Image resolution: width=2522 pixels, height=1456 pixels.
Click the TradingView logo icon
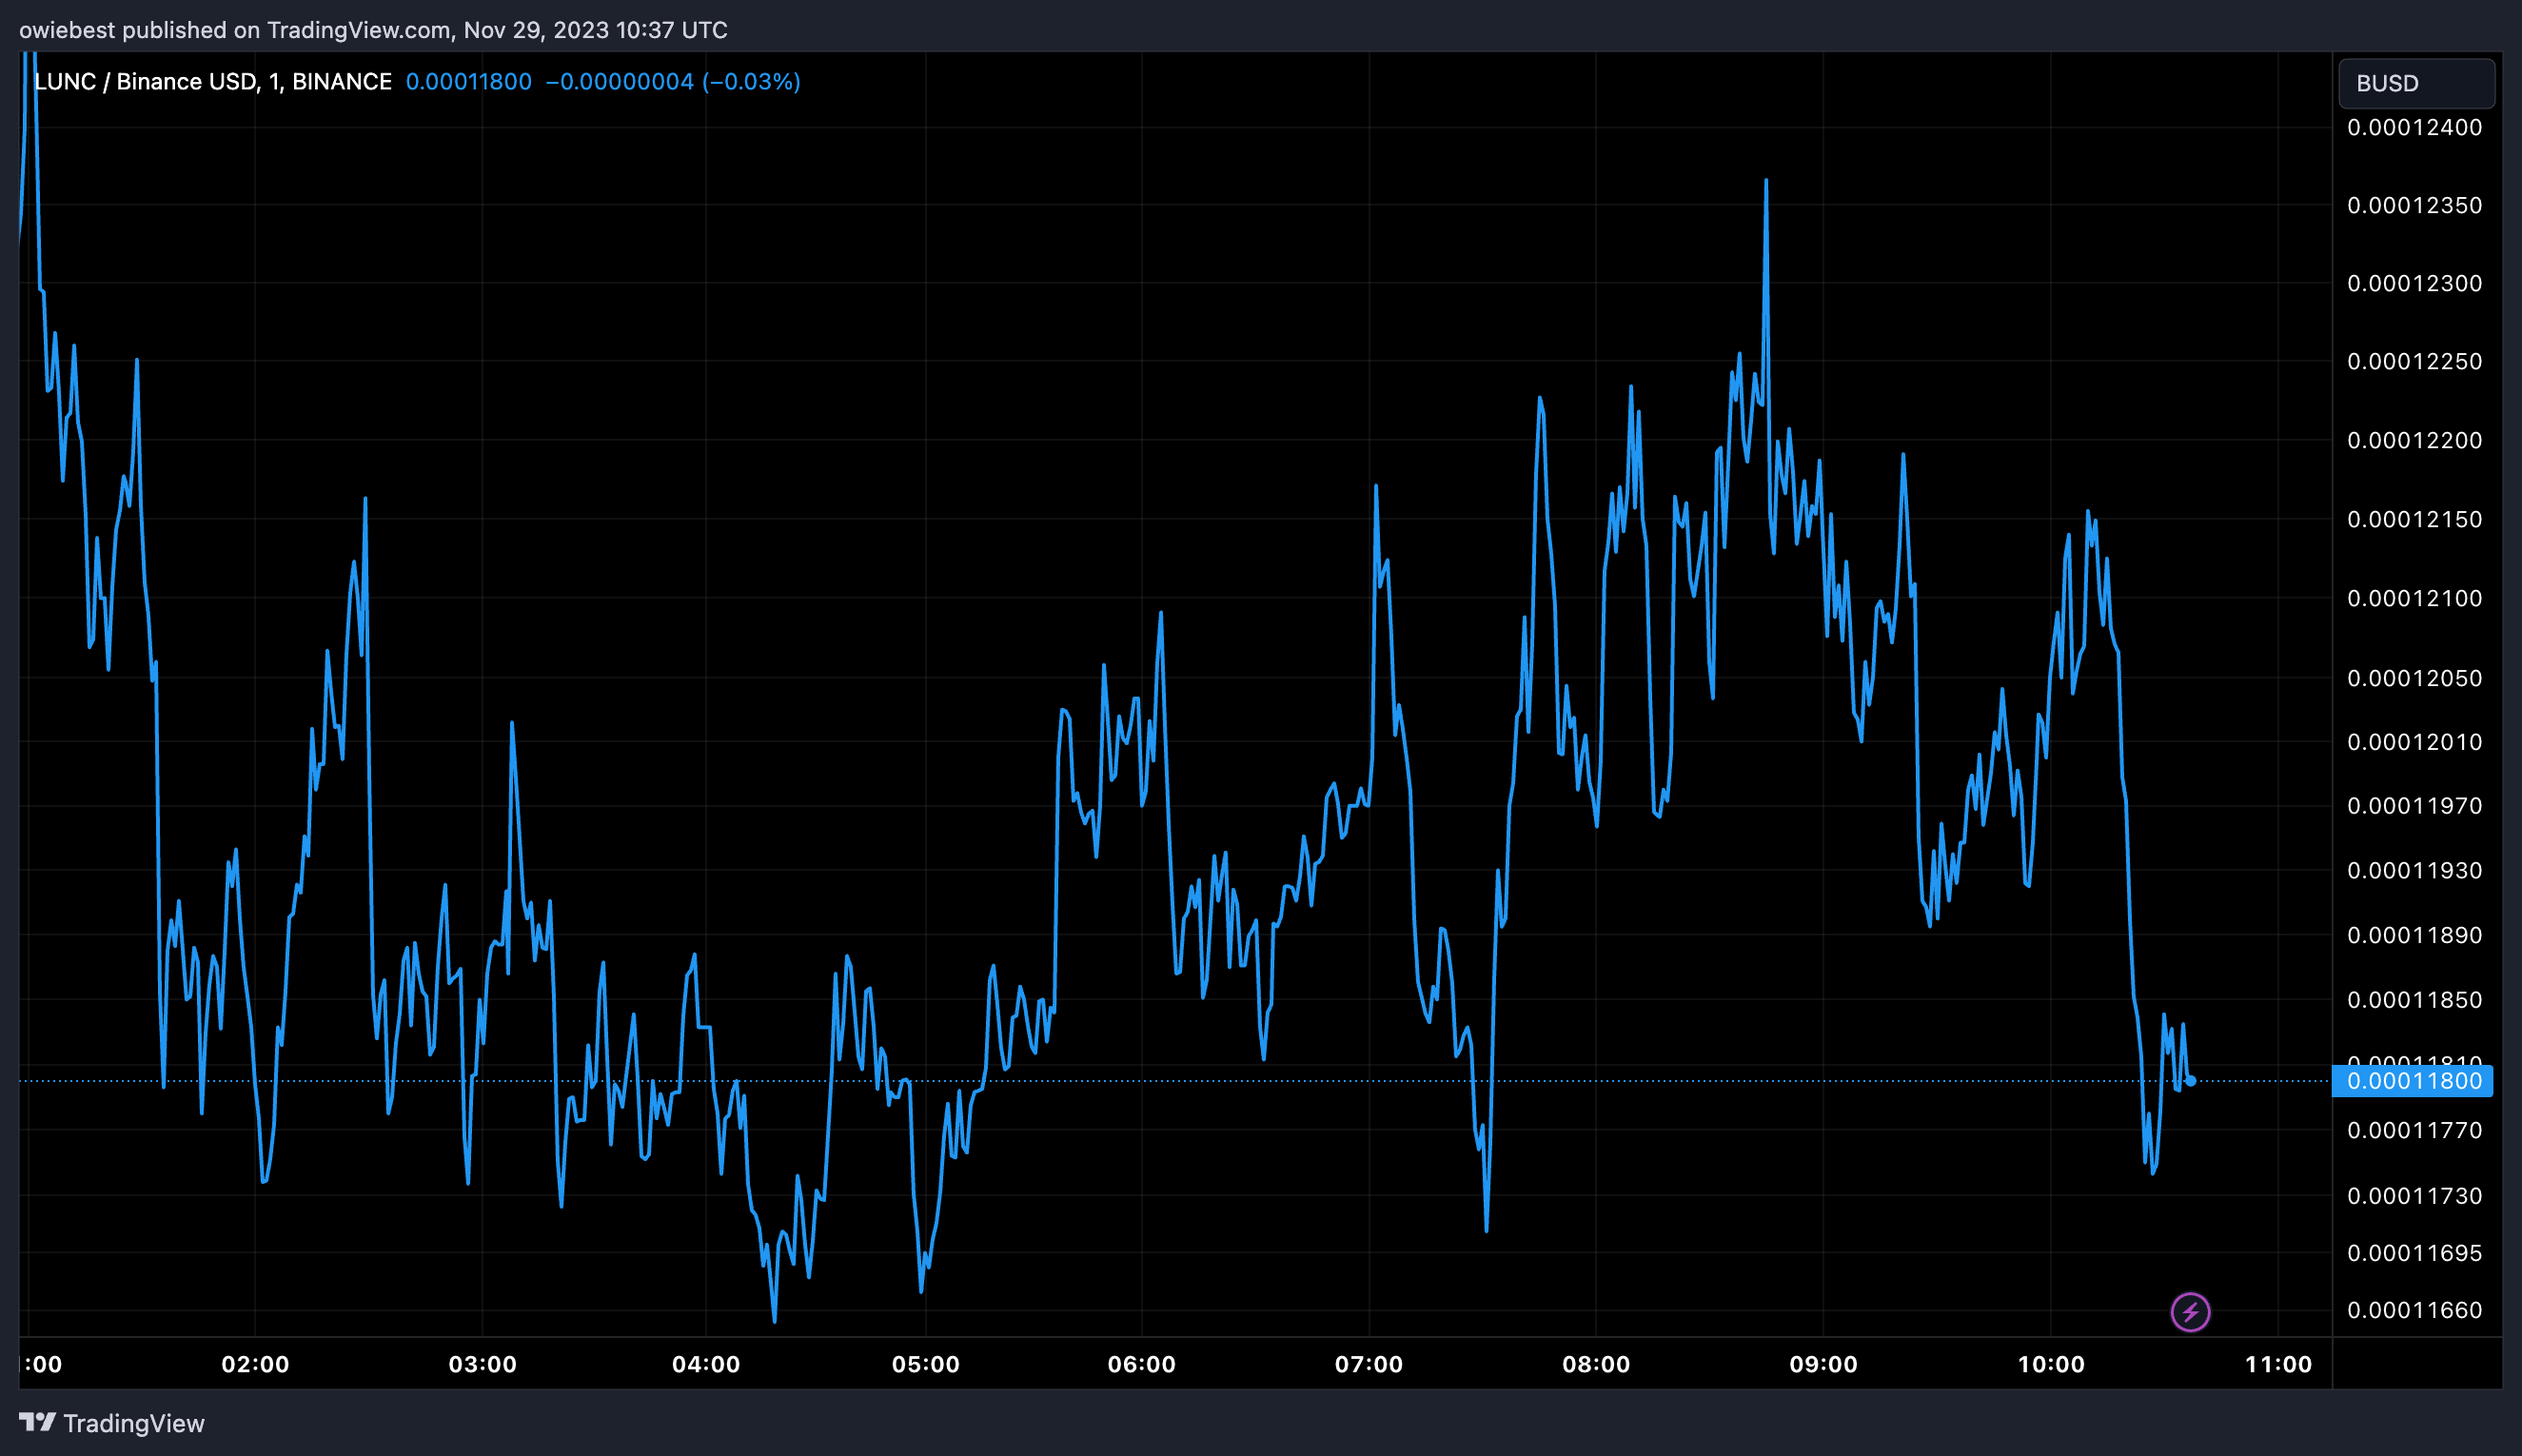click(37, 1422)
